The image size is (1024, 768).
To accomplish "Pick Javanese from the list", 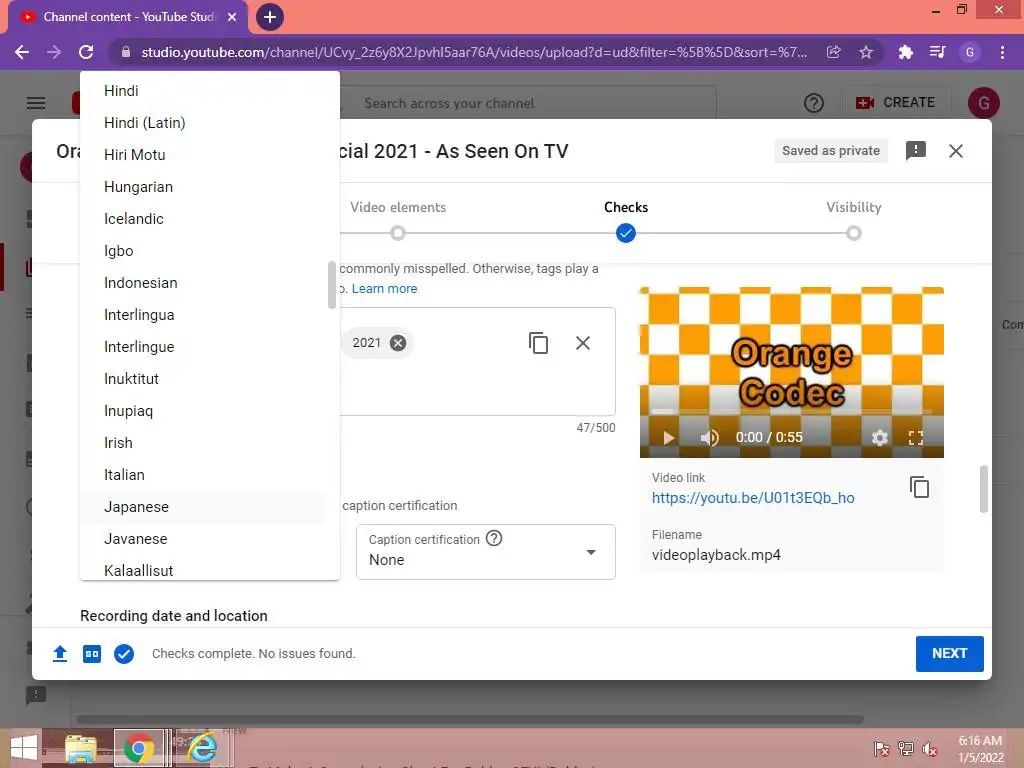I will [x=202, y=539].
